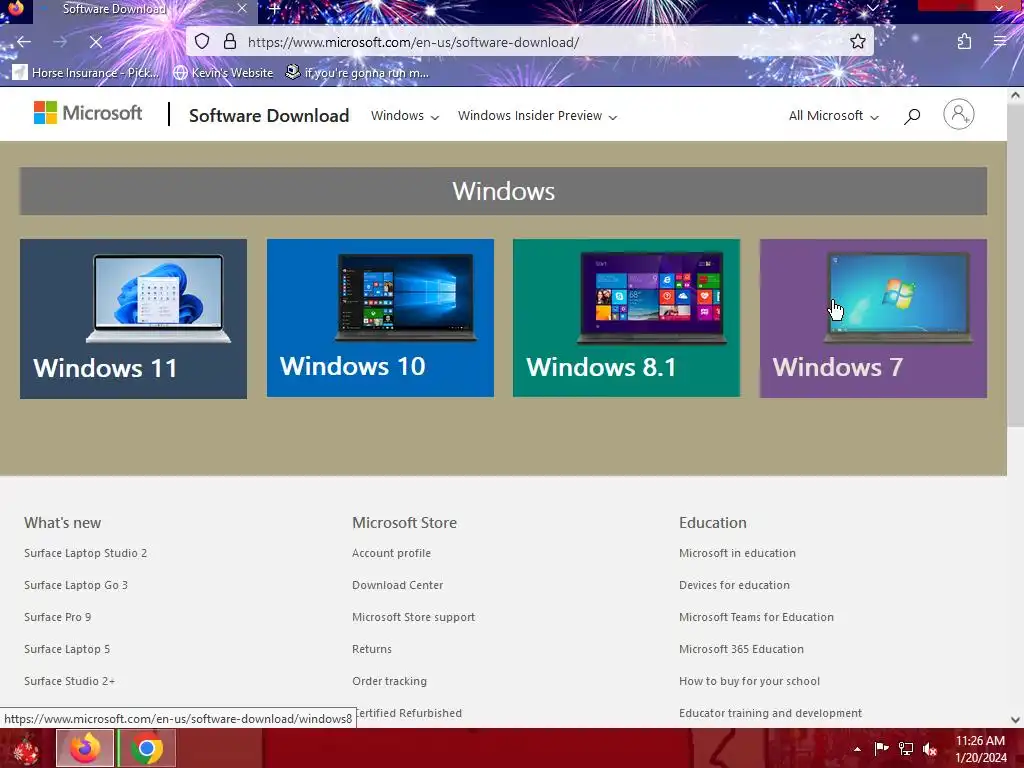The width and height of the screenshot is (1024, 768).
Task: Open the Windows 7 download tile
Action: [x=873, y=319]
